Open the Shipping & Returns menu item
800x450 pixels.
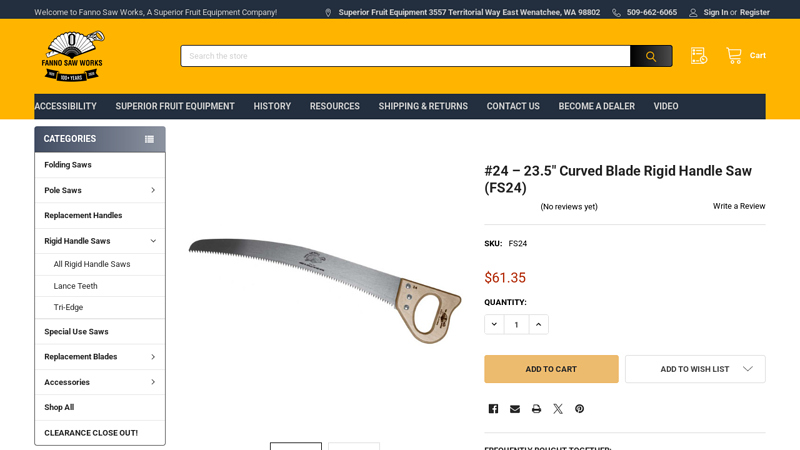pyautogui.click(x=423, y=106)
